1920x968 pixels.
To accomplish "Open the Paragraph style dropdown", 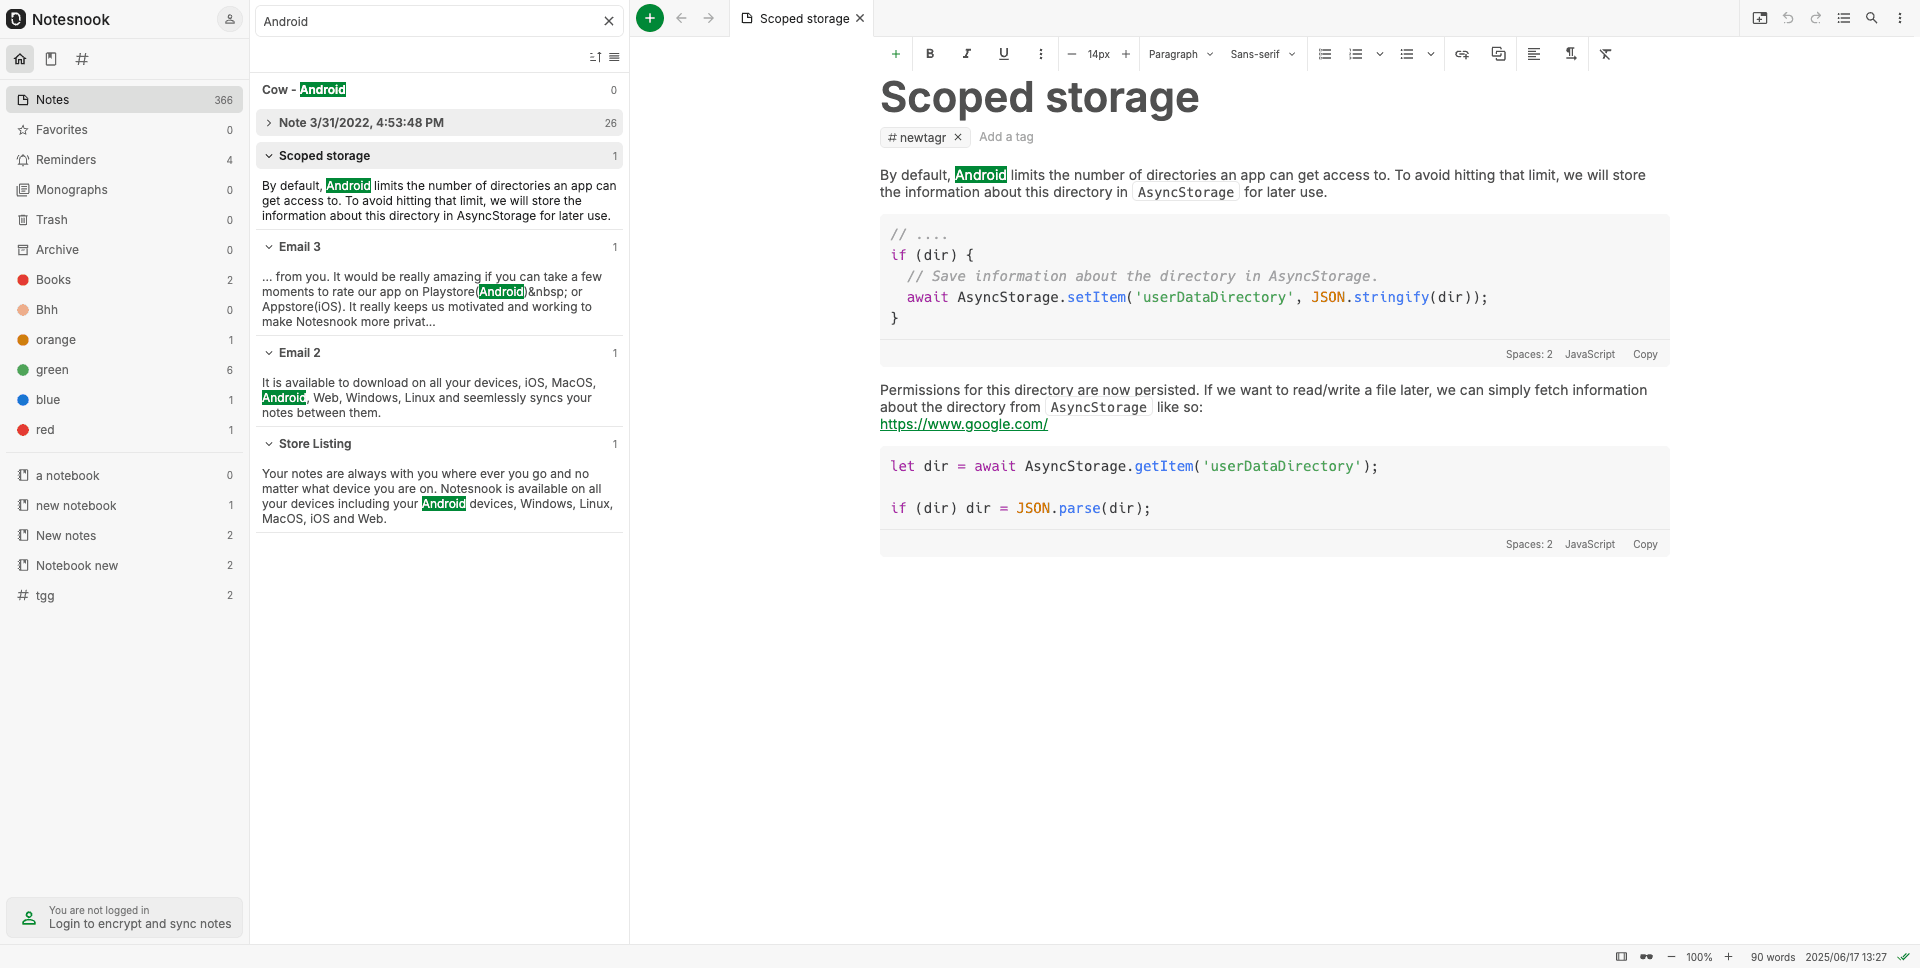I will click(x=1180, y=54).
